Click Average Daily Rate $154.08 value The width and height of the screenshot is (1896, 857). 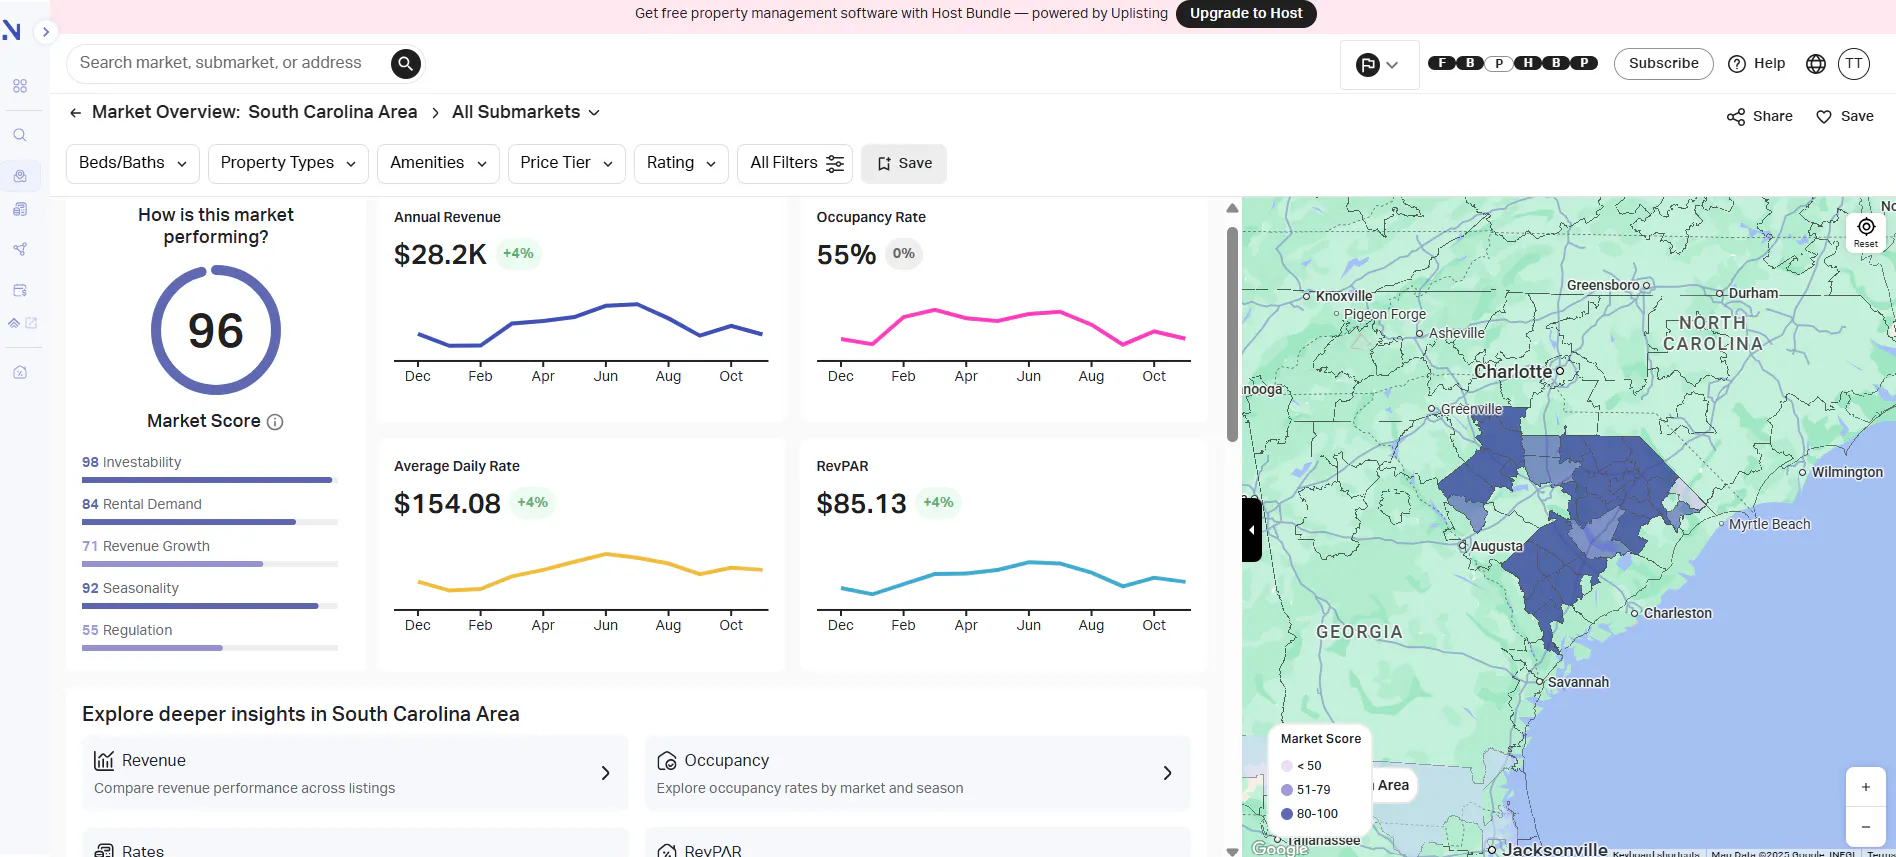point(447,504)
